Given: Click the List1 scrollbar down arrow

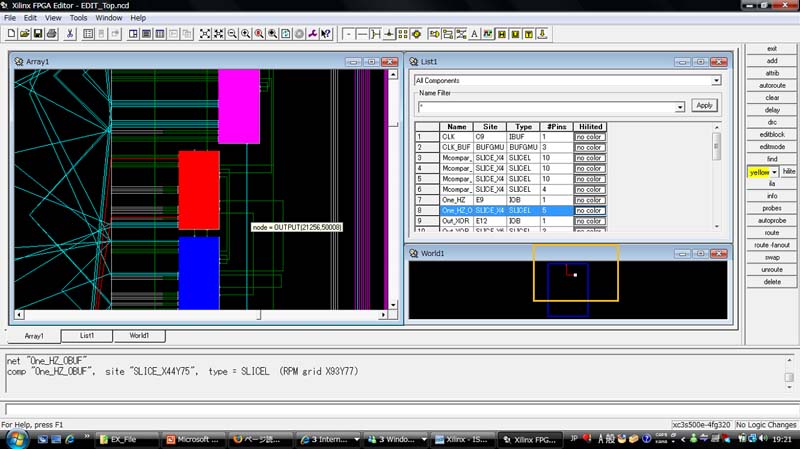Looking at the screenshot, I should click(717, 226).
